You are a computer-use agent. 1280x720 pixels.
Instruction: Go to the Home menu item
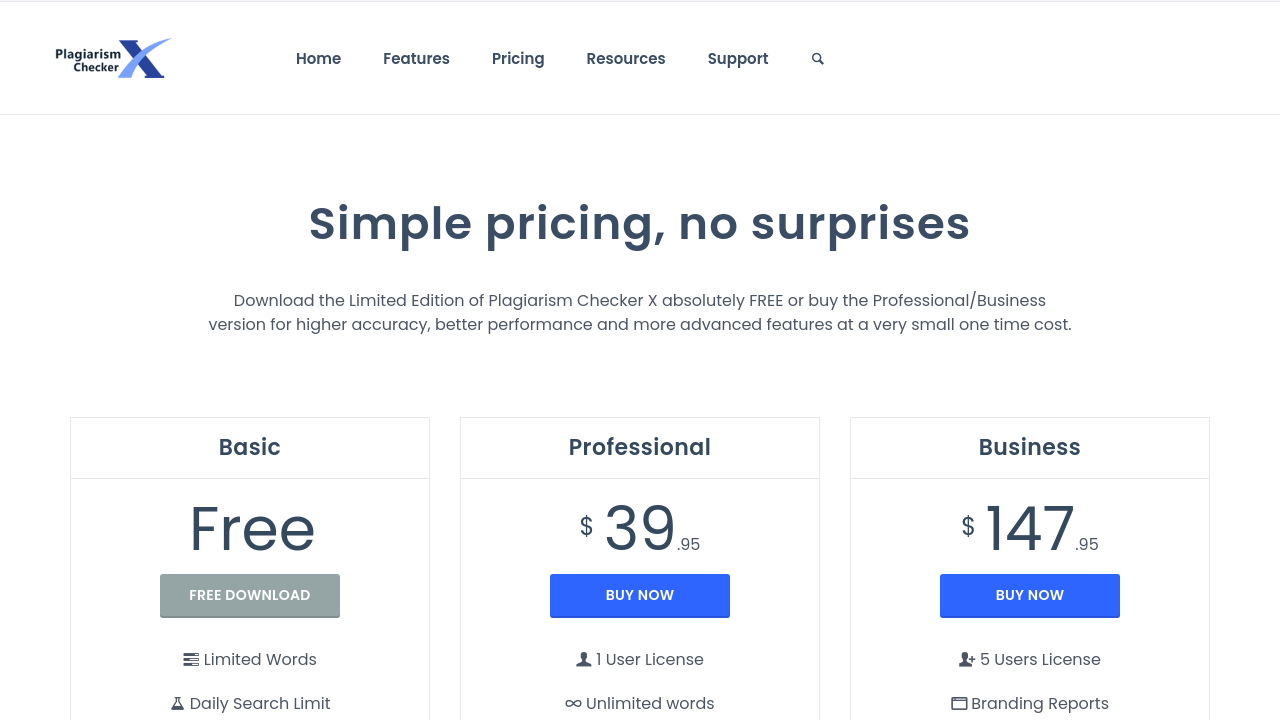click(x=318, y=59)
